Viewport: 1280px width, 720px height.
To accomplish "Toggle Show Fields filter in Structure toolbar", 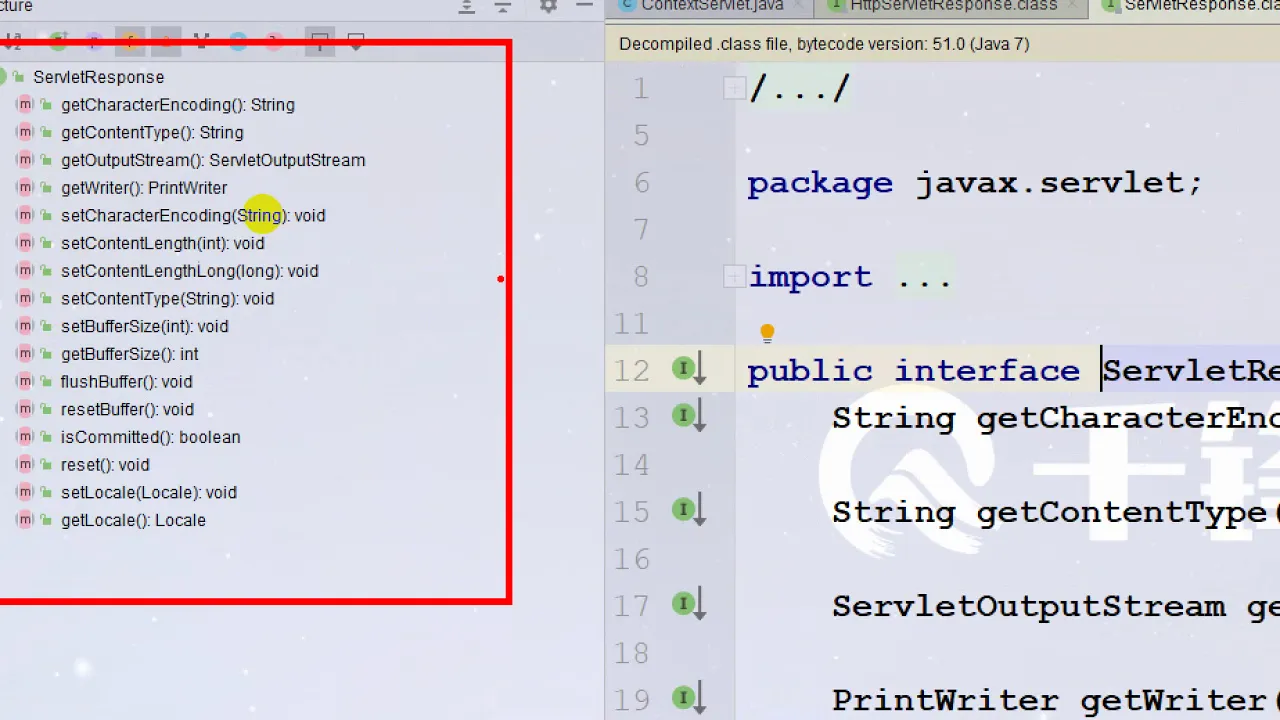I will (130, 42).
